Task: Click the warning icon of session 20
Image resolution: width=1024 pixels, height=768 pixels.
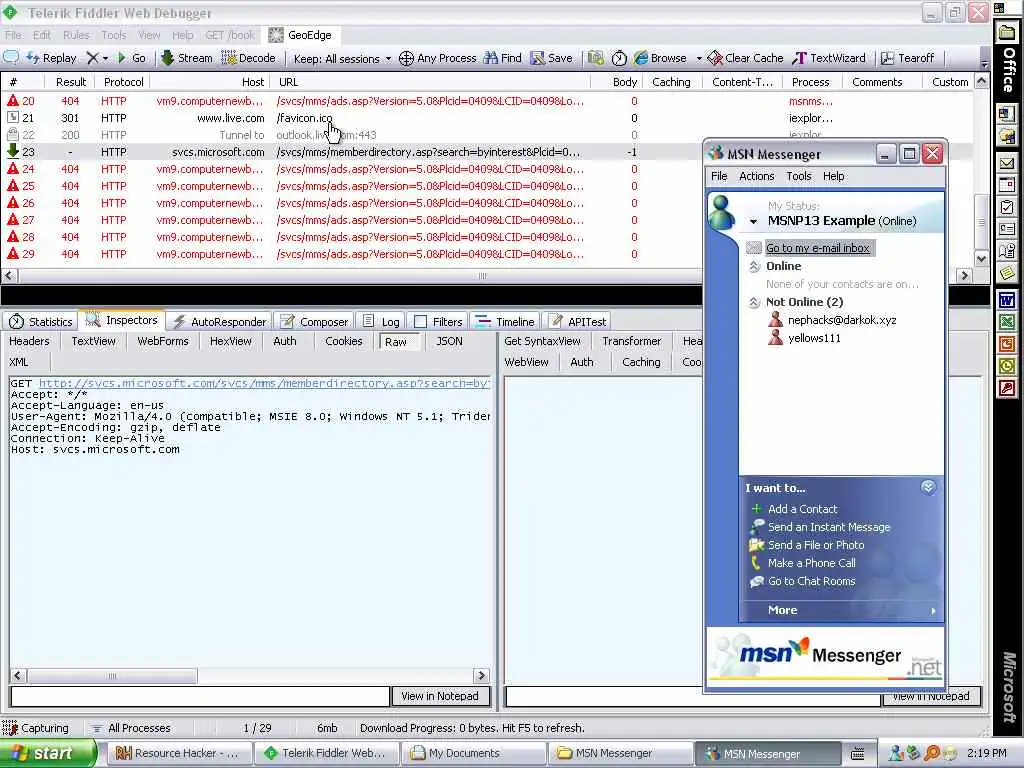Action: (12, 101)
